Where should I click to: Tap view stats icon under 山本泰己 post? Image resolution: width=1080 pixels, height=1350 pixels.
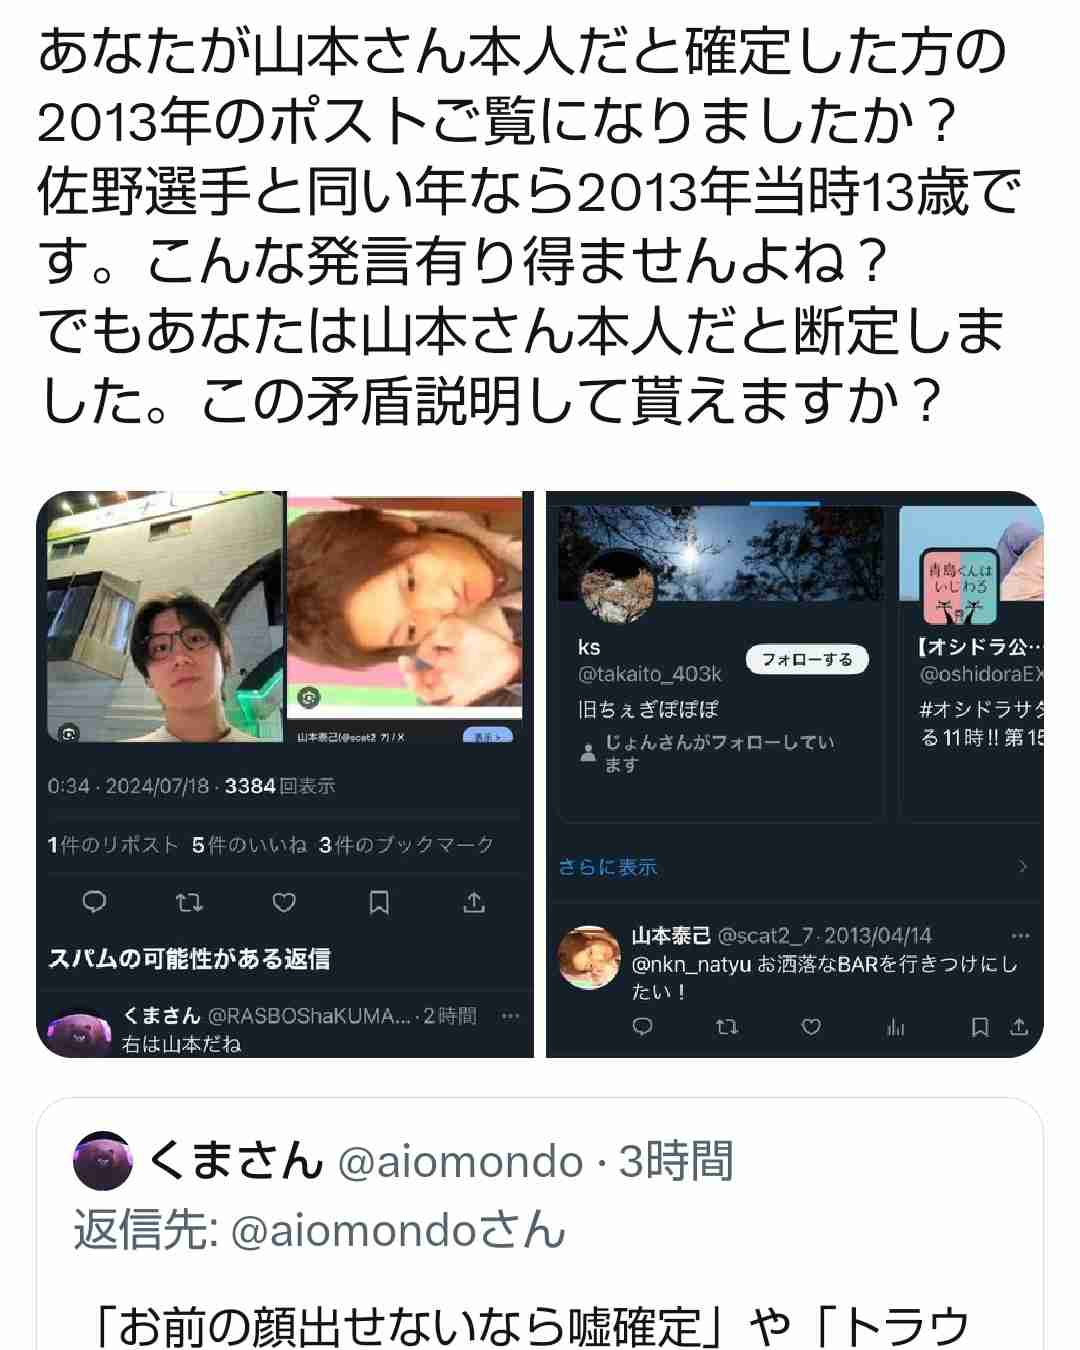tap(895, 1027)
